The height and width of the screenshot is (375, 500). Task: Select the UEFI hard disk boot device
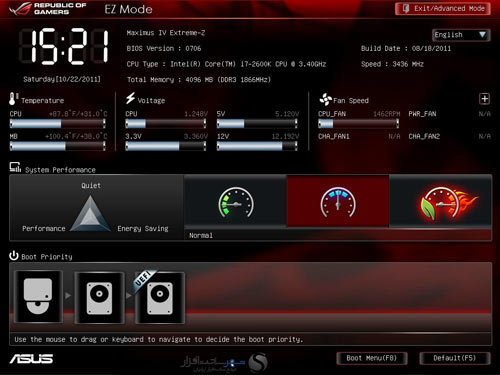point(160,298)
